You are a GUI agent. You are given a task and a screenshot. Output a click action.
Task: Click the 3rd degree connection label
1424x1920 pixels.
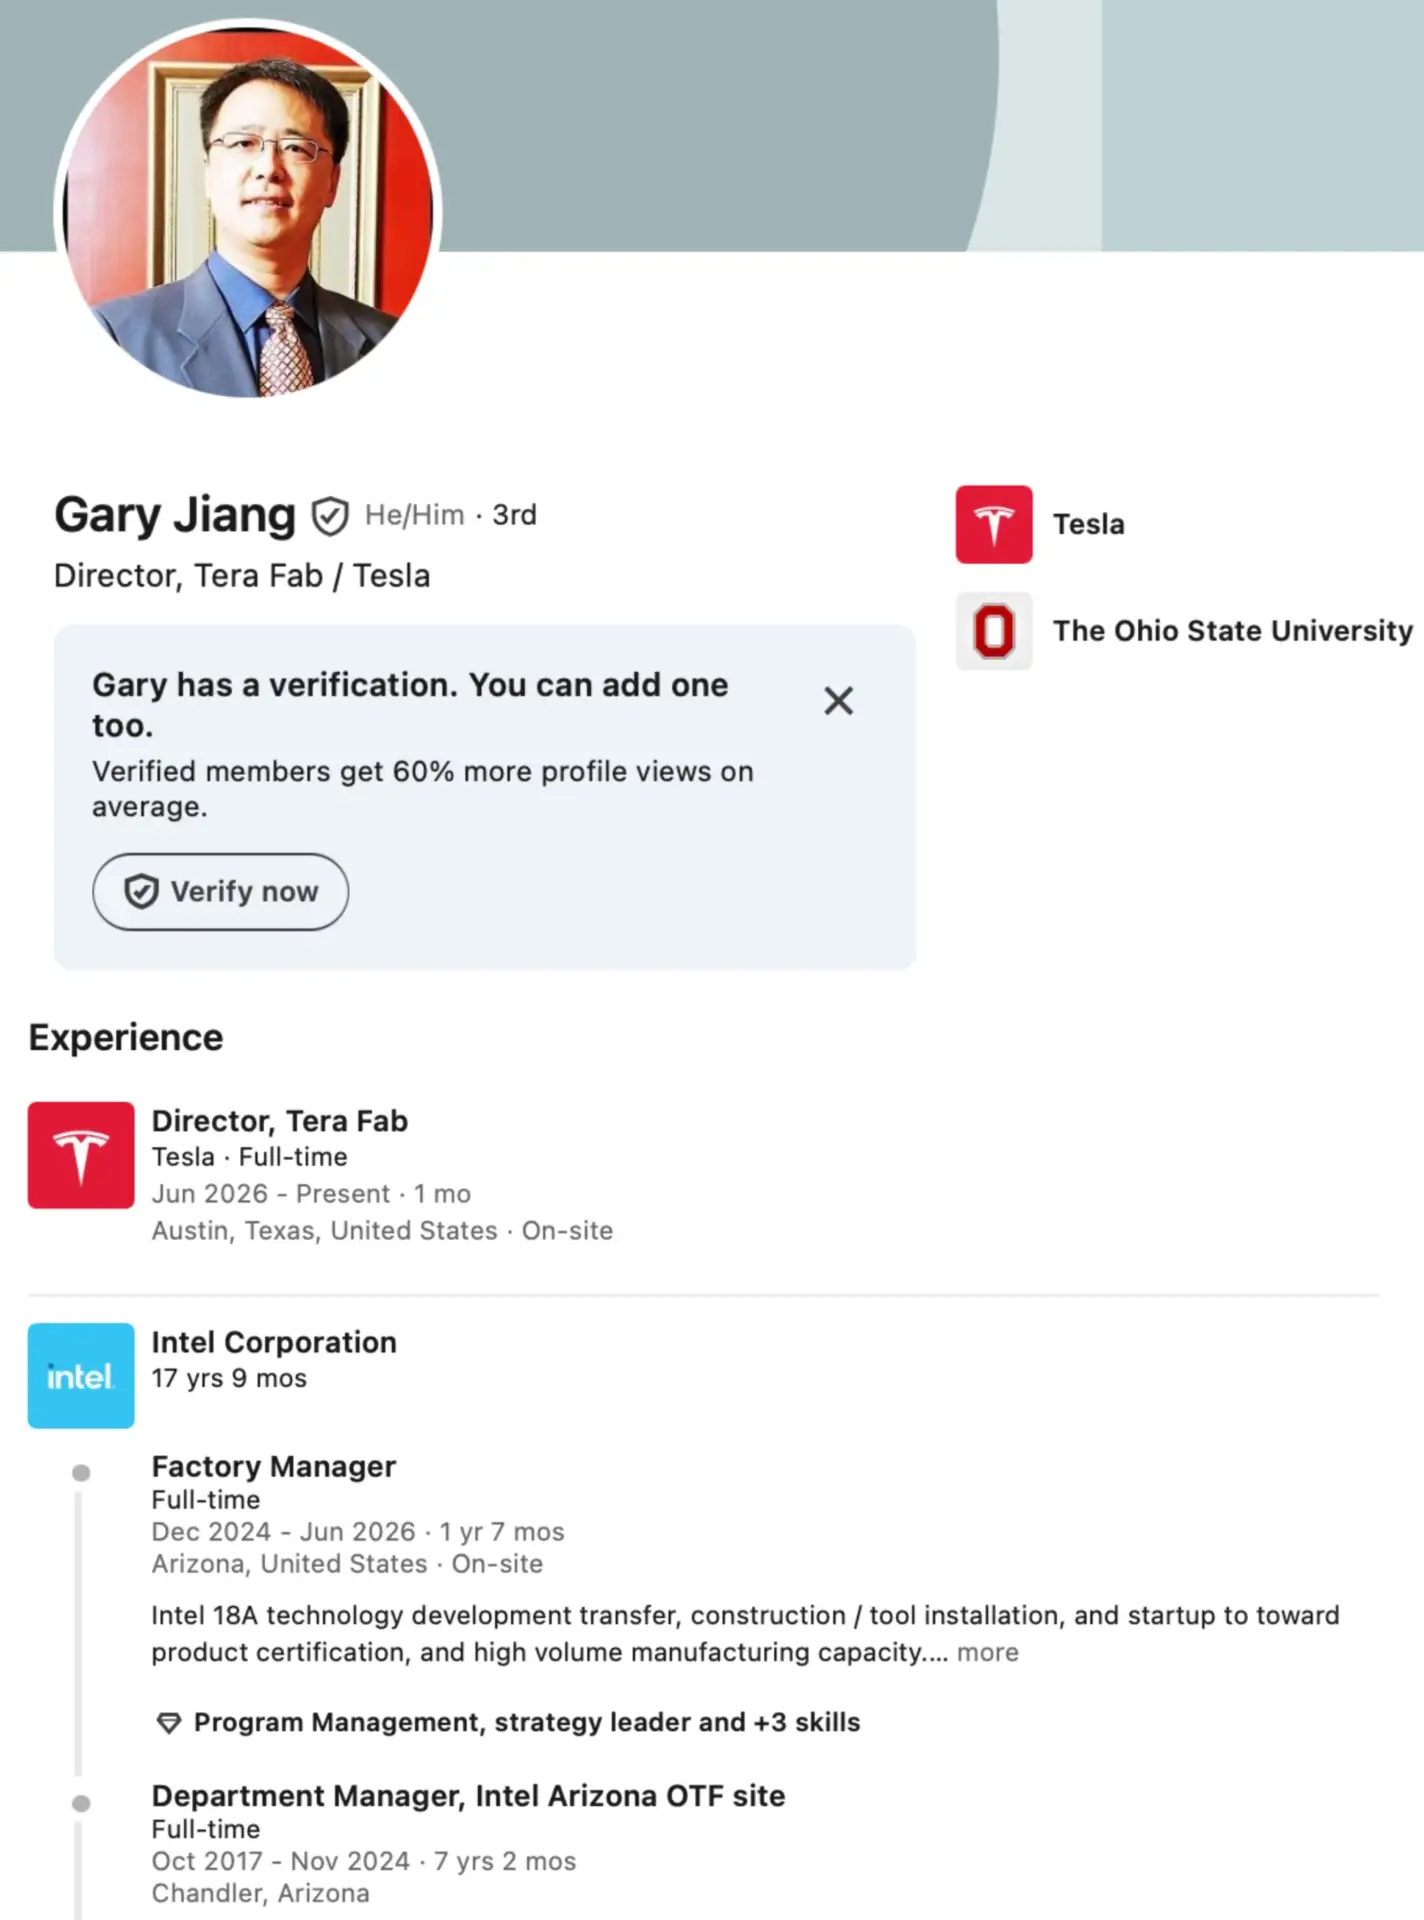514,515
